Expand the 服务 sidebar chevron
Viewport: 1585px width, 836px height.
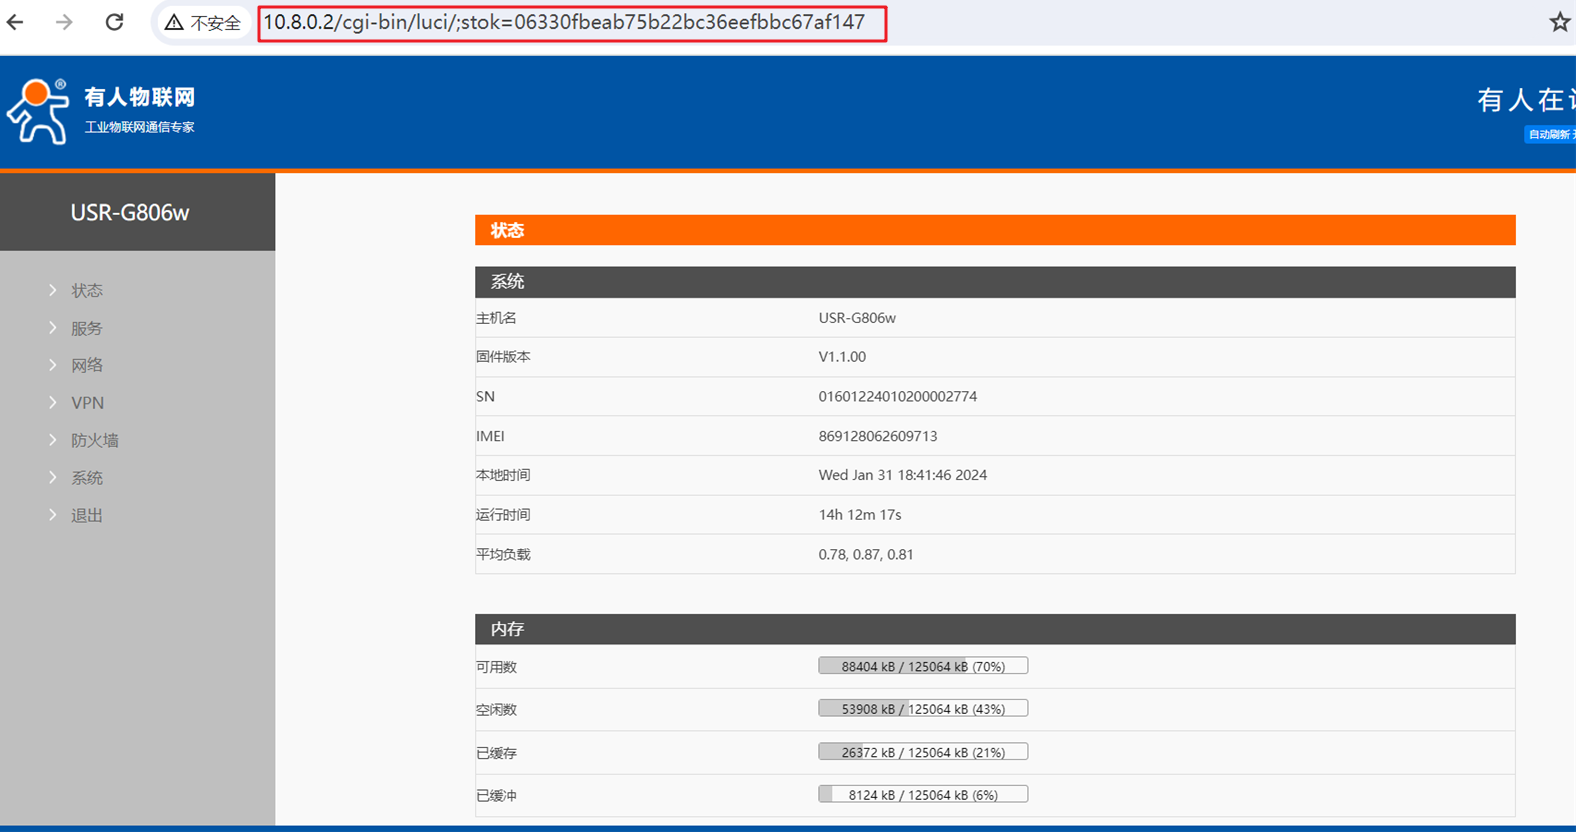coord(53,328)
